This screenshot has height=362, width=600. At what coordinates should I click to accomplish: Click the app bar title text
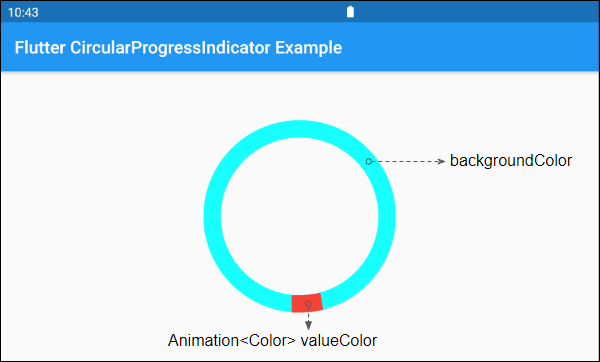178,47
